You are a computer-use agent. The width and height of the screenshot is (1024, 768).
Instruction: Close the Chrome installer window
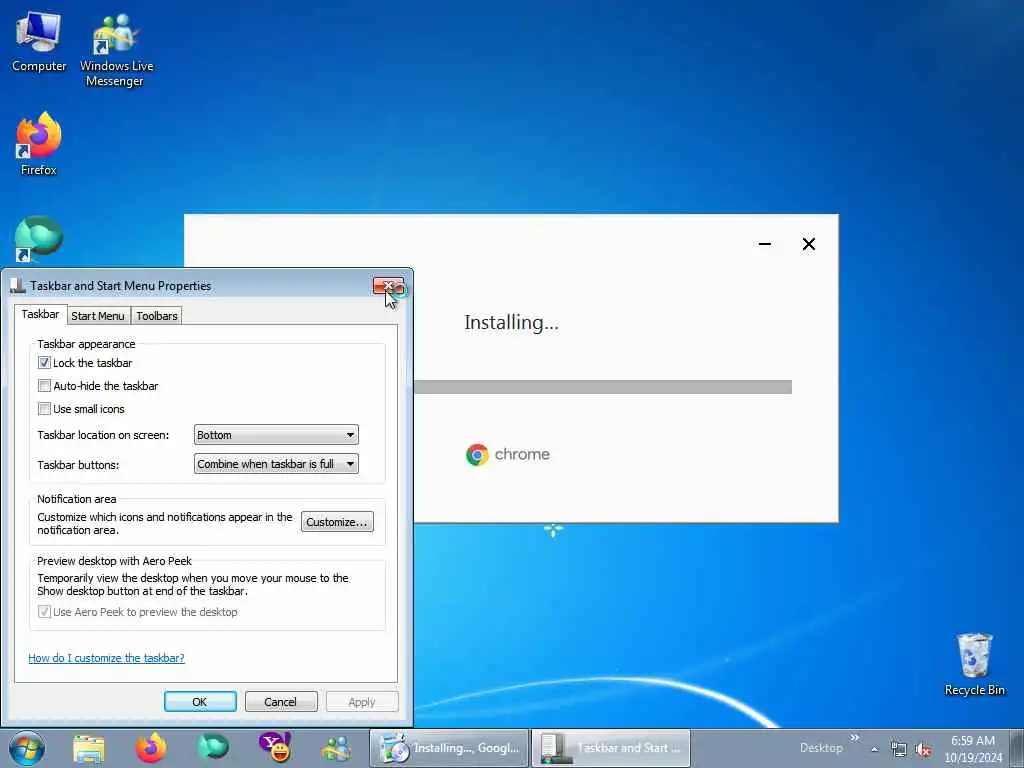coord(808,244)
